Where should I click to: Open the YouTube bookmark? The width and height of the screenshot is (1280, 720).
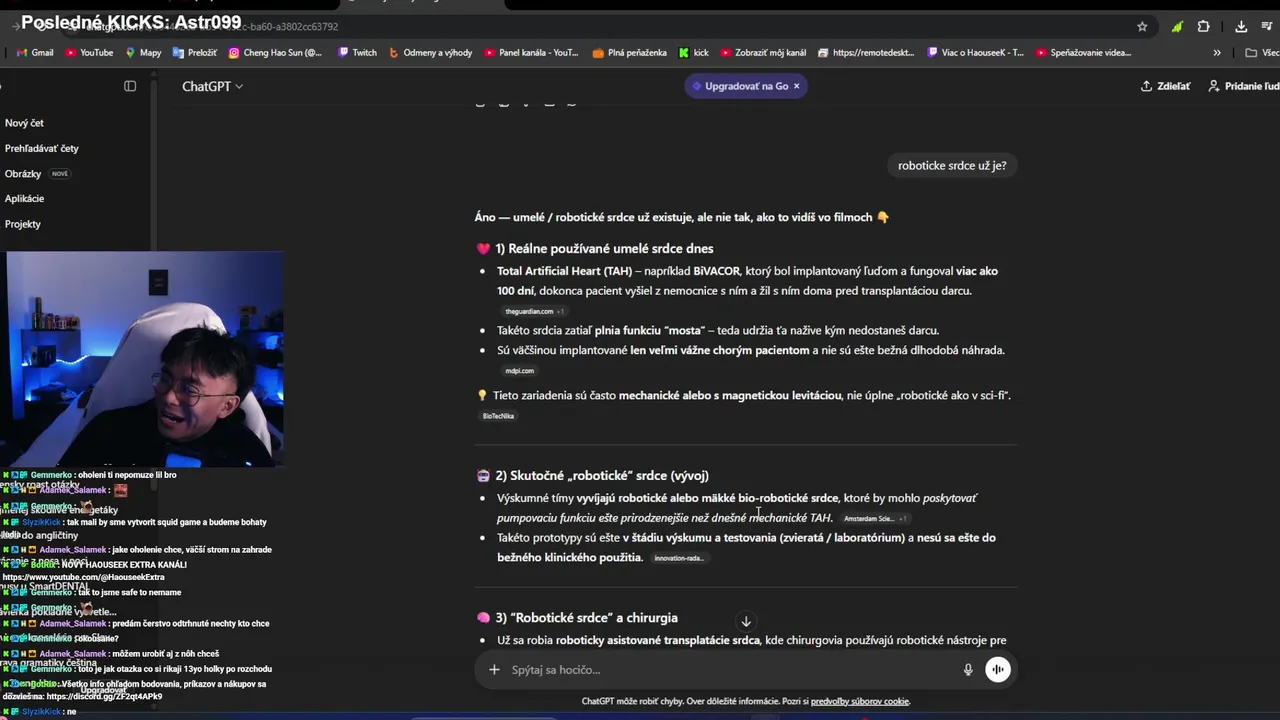click(x=89, y=52)
